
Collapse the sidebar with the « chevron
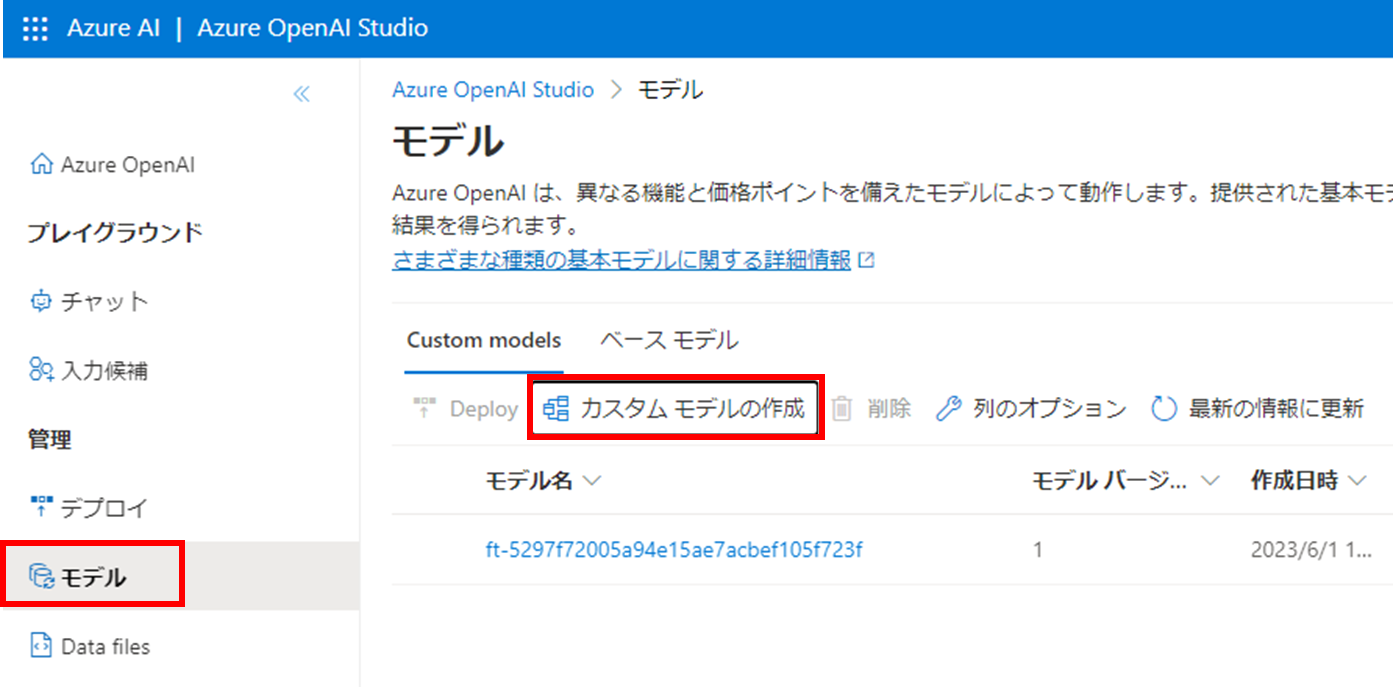(300, 92)
